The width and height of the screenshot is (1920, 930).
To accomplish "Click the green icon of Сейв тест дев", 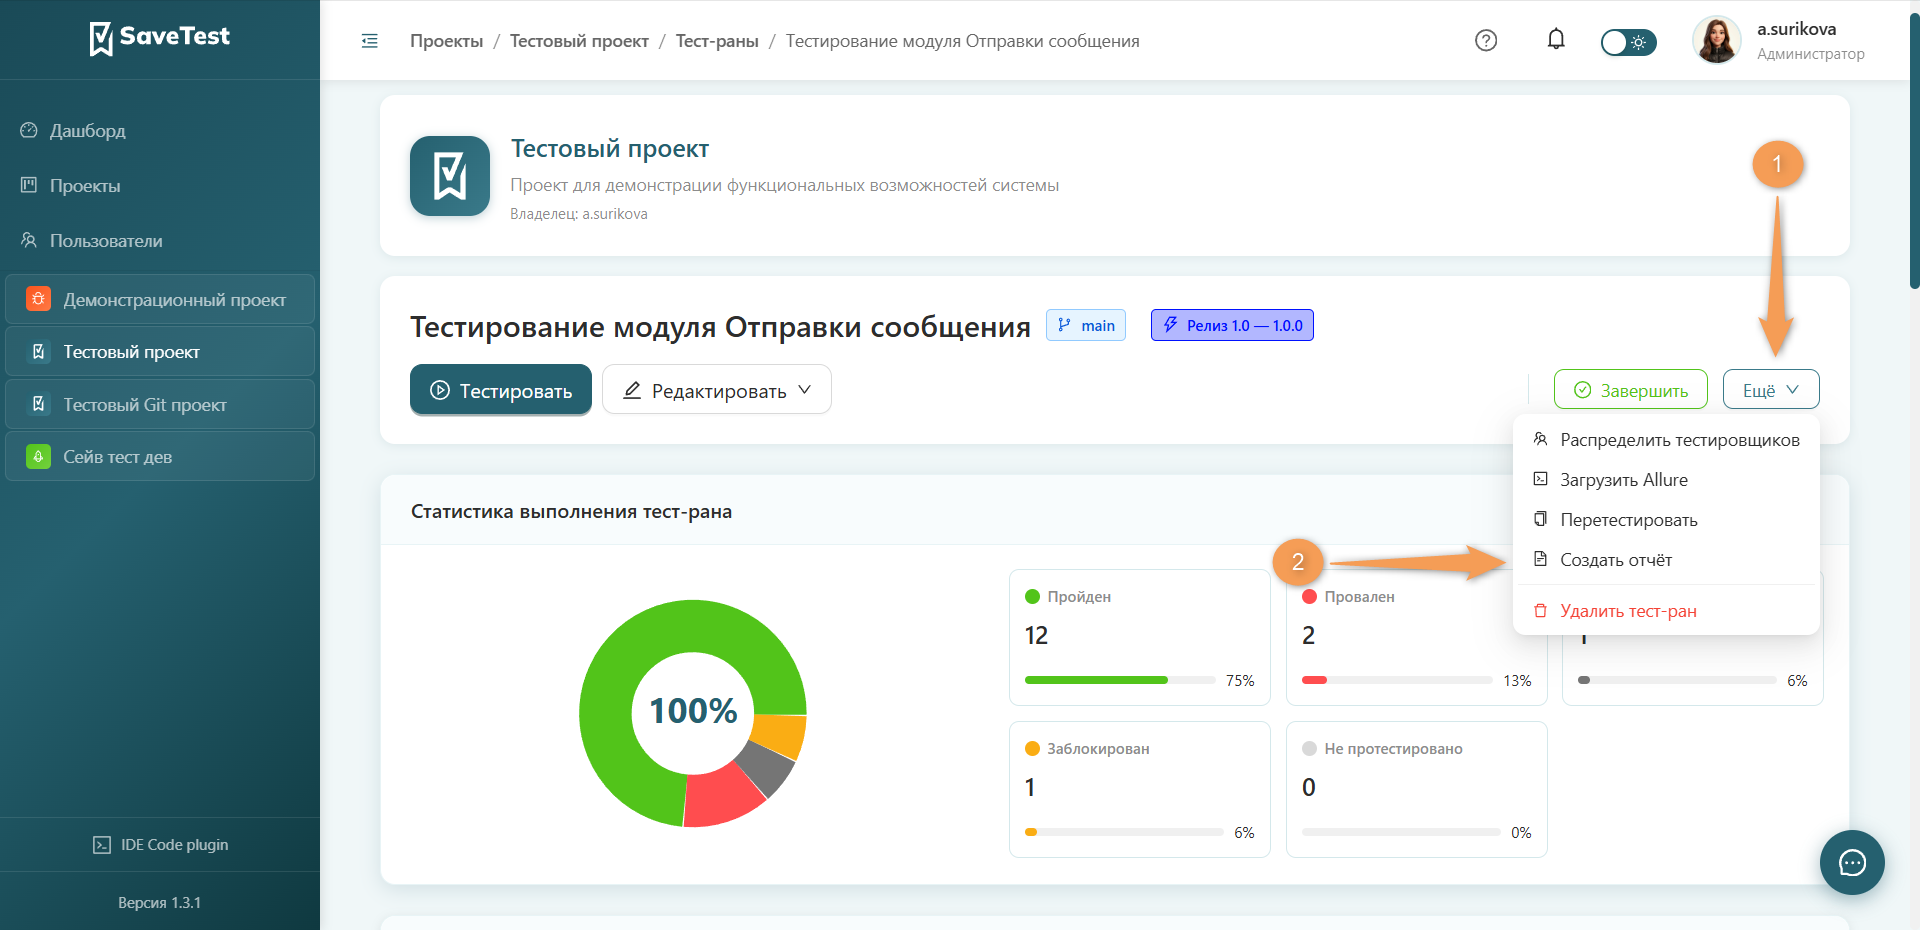I will point(38,457).
